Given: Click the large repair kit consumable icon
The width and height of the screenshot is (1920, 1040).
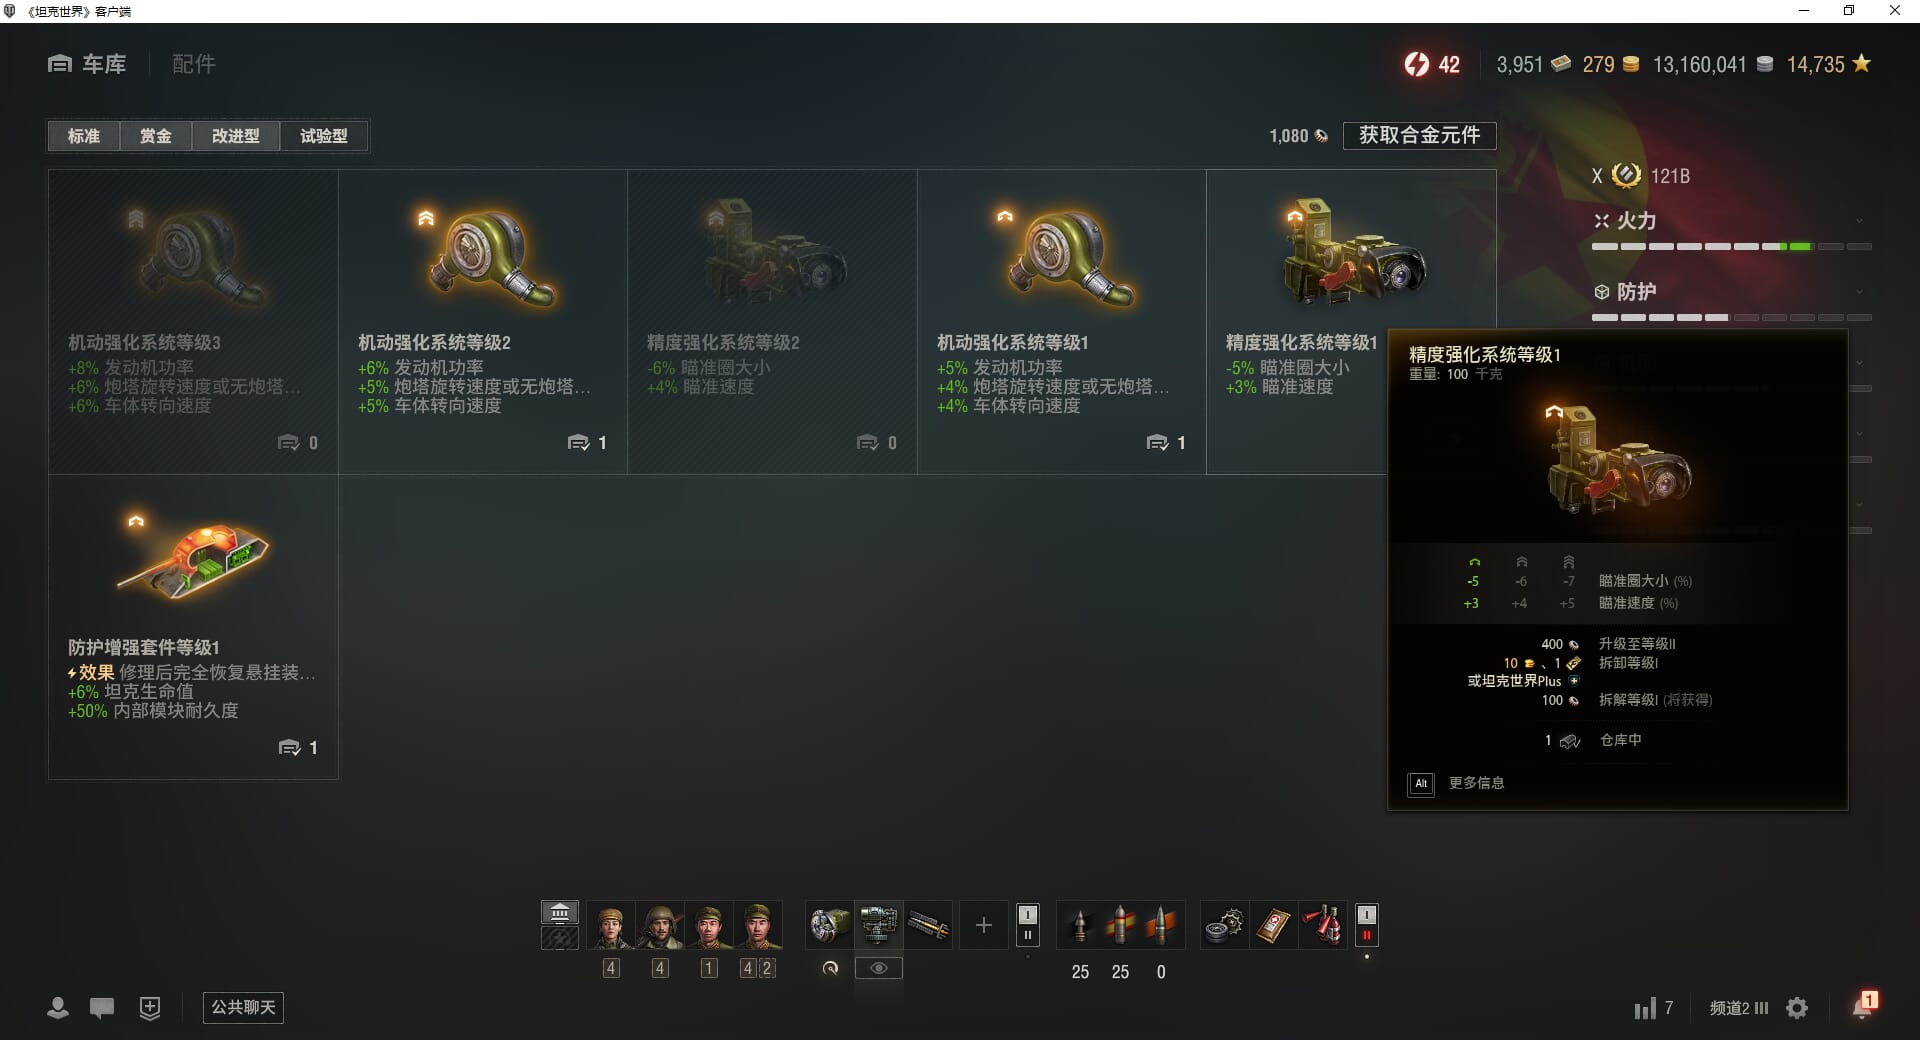Looking at the screenshot, I should click(x=1224, y=925).
